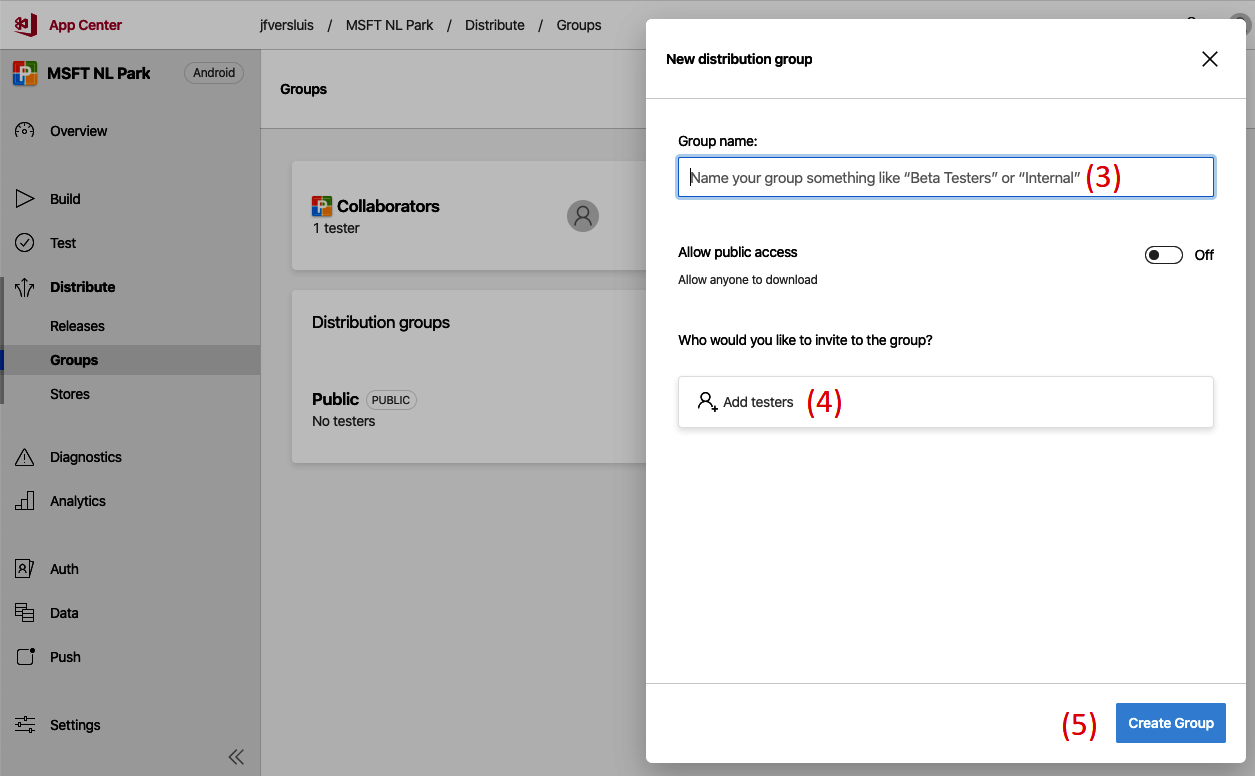Click the "Who would you like to invite" text

click(805, 340)
